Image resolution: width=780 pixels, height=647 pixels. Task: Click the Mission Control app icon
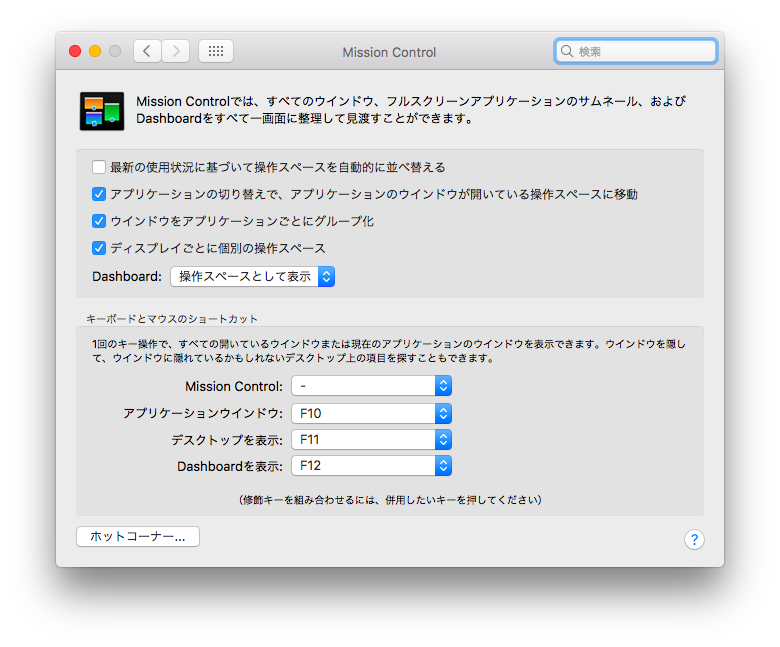(x=102, y=111)
